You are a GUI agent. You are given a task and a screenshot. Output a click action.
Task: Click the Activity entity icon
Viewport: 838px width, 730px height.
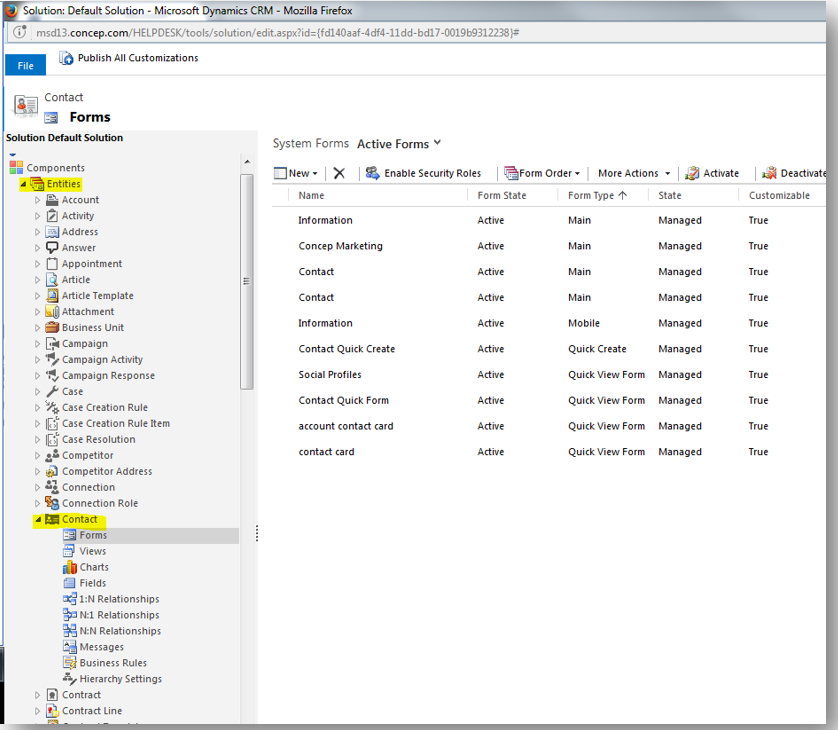(x=52, y=216)
